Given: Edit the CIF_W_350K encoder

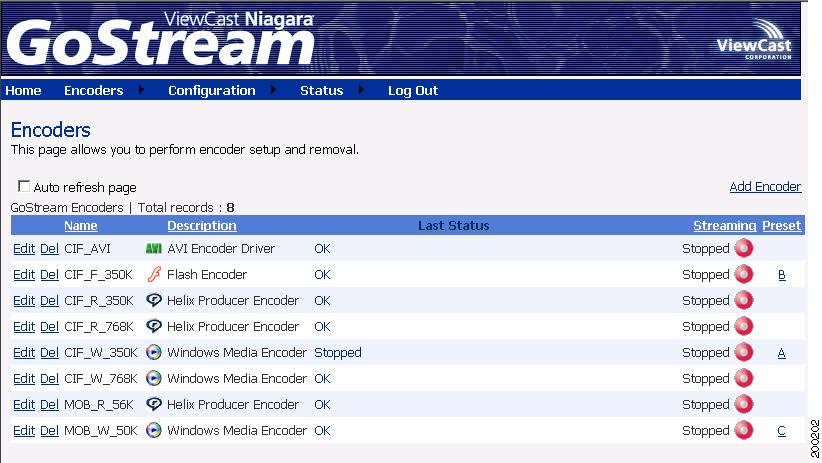Looking at the screenshot, I should click(24, 352).
